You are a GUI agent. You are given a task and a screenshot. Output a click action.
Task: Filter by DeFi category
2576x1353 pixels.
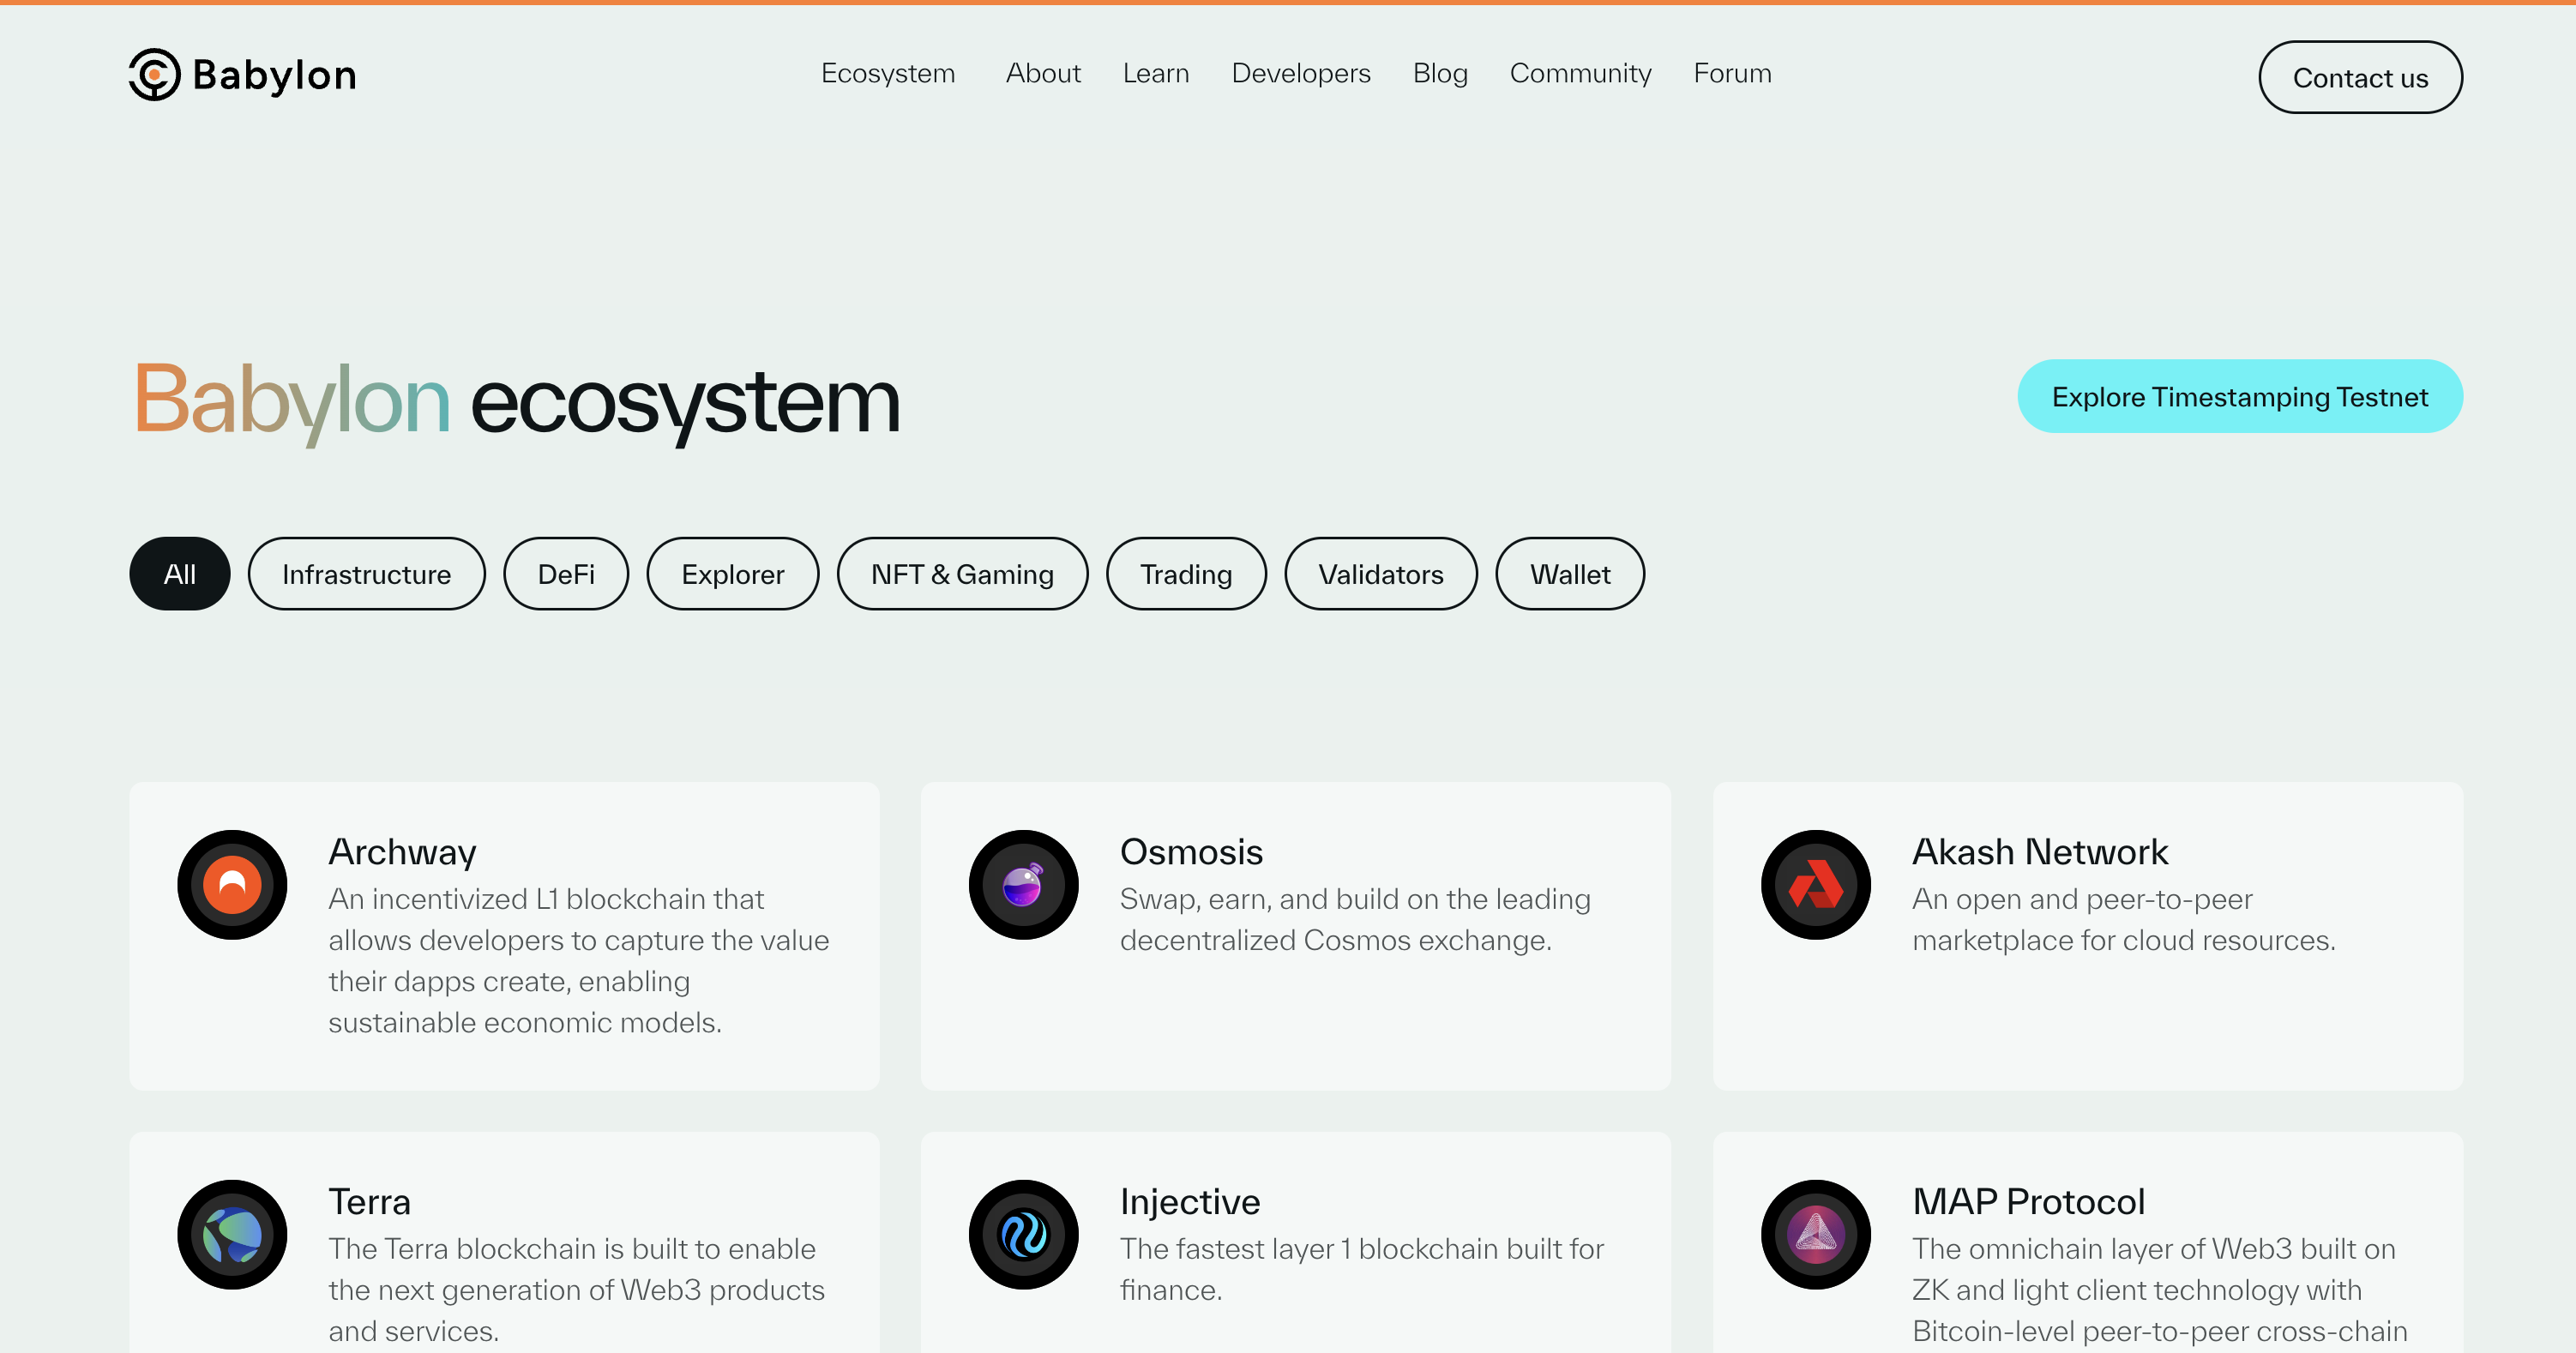[x=566, y=574]
